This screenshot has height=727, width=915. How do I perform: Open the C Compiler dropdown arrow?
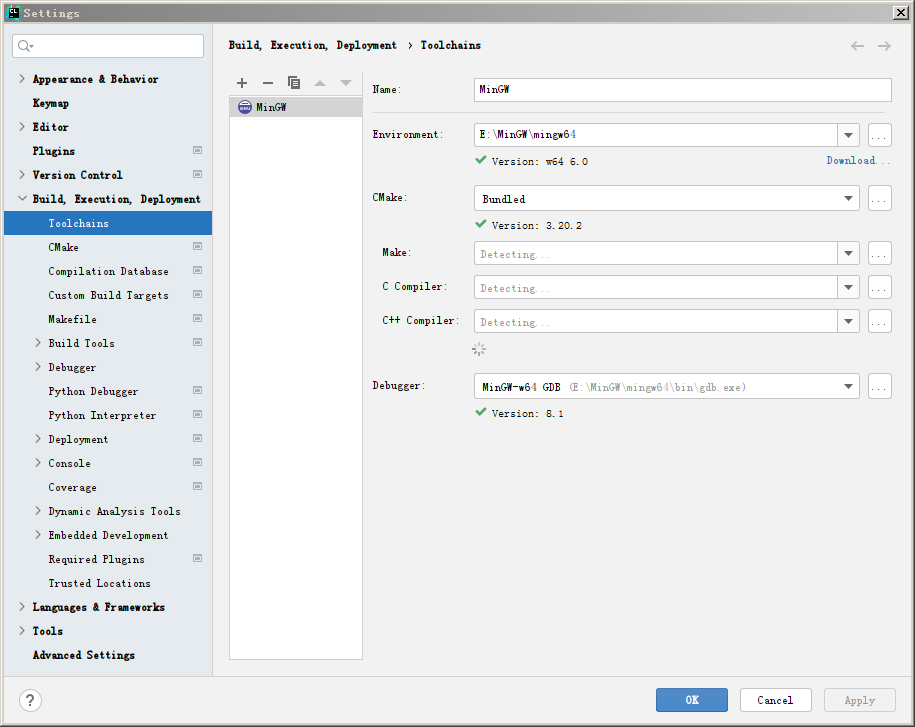tap(848, 287)
